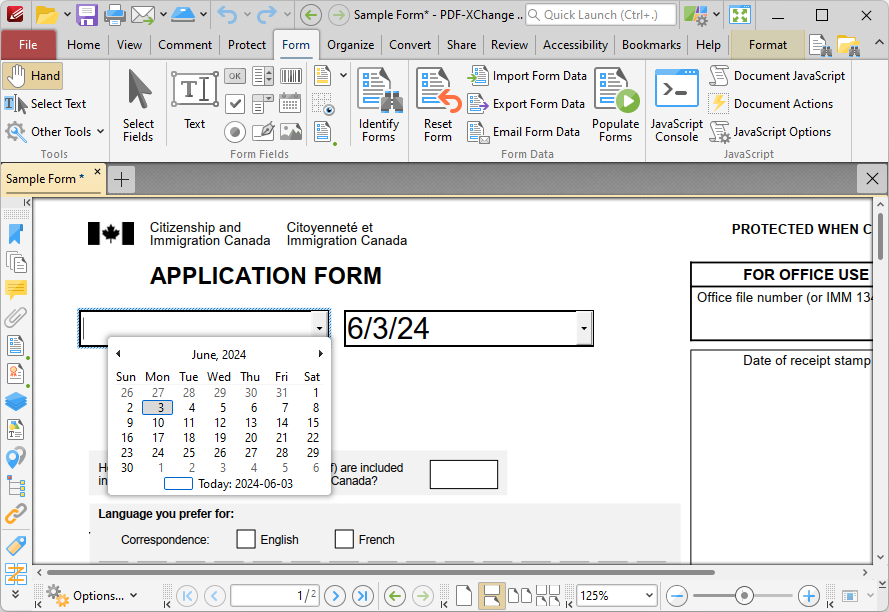Select June 14 in the calendar
Screen dimensions: 889x612
(x=282, y=423)
